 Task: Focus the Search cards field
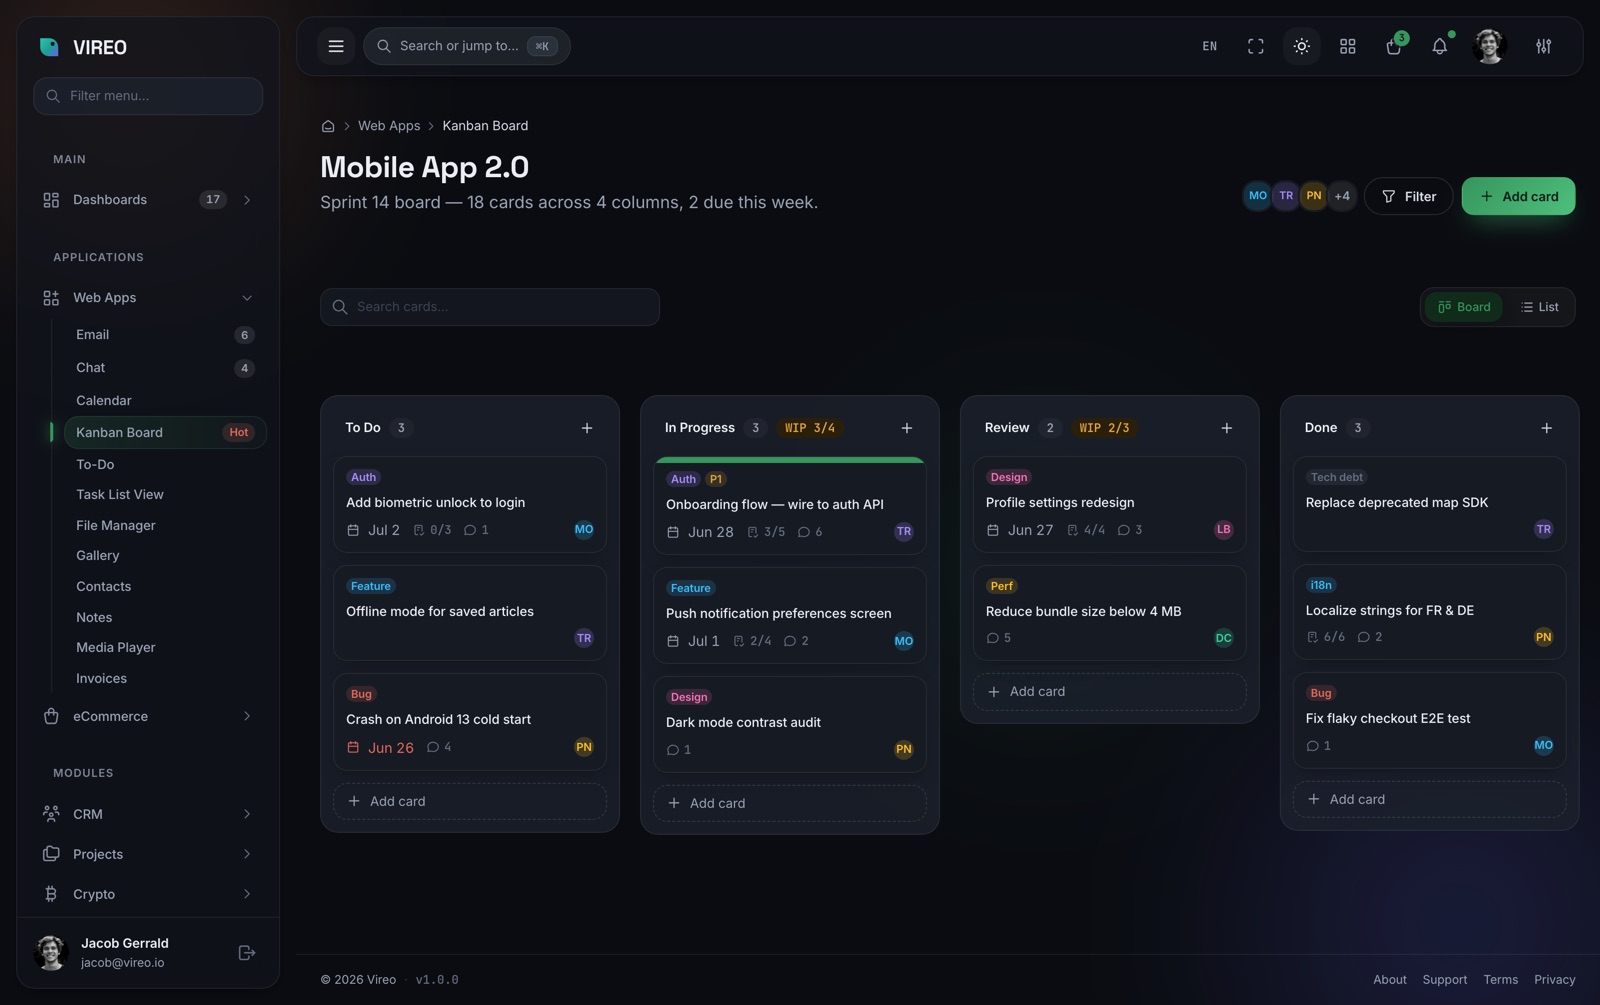pyautogui.click(x=490, y=307)
